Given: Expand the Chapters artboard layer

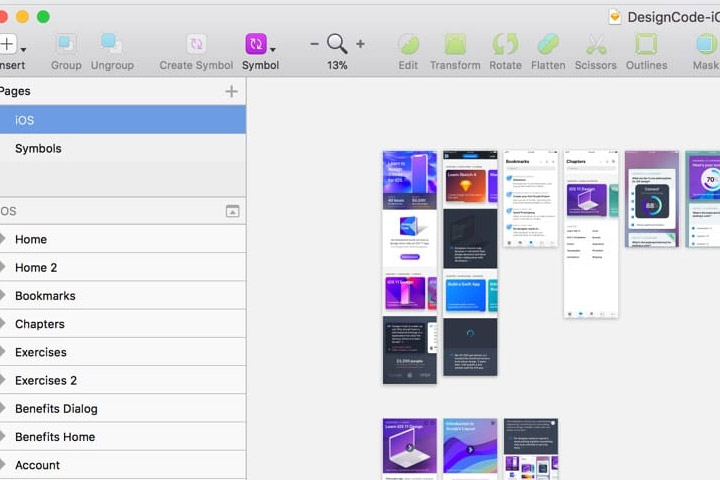Looking at the screenshot, I should pyautogui.click(x=3, y=323).
